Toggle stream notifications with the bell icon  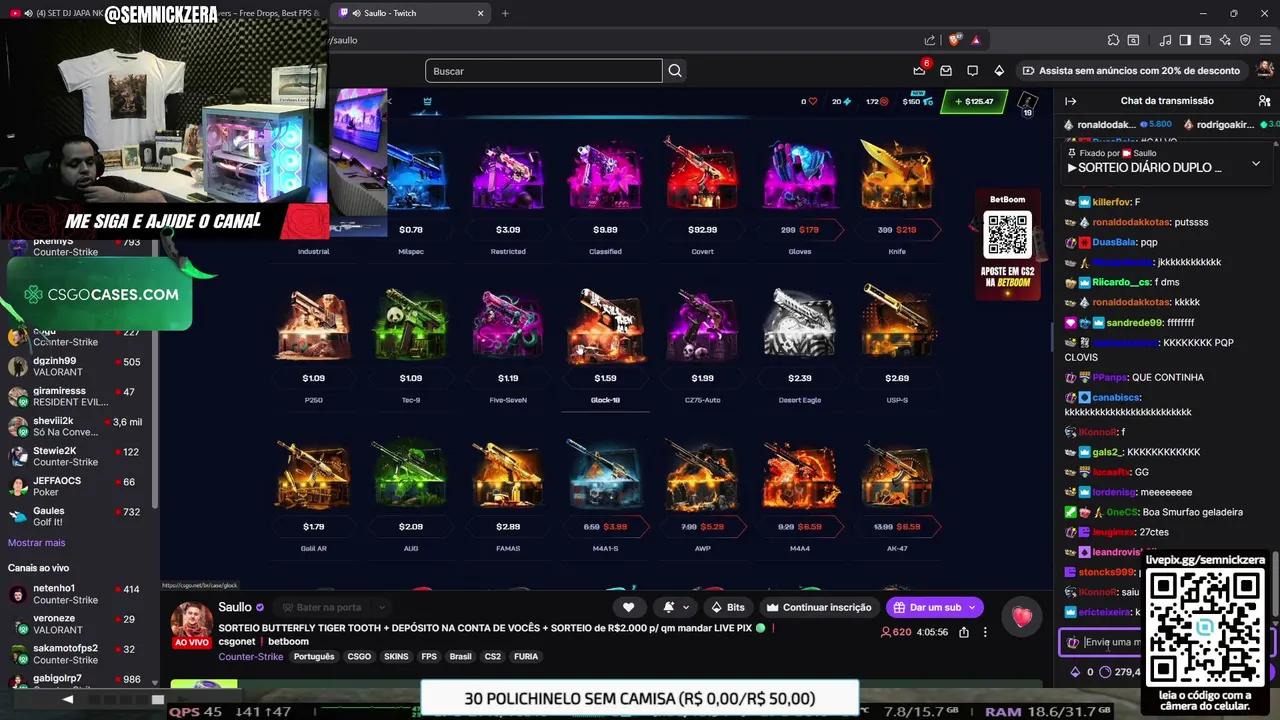click(x=667, y=606)
